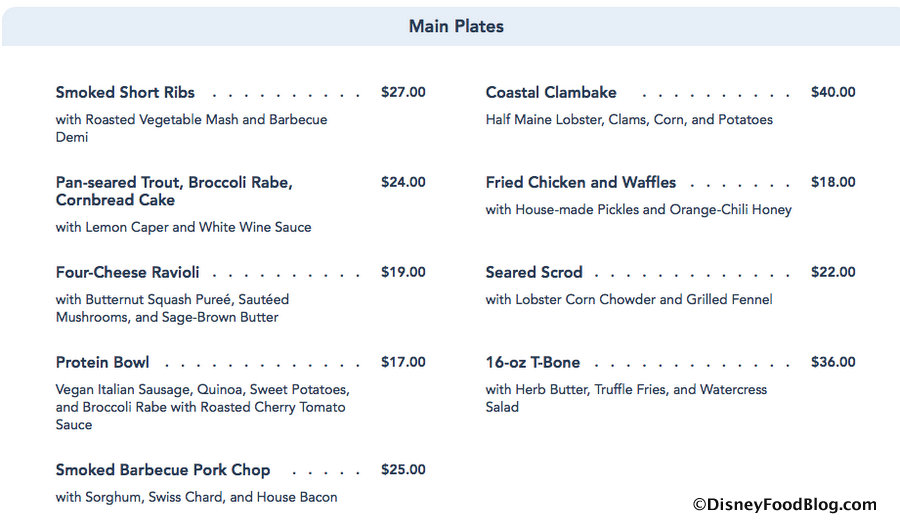Click the $27.00 Smoked Short Ribs price
Viewport: 900px width, 532px height.
click(403, 92)
